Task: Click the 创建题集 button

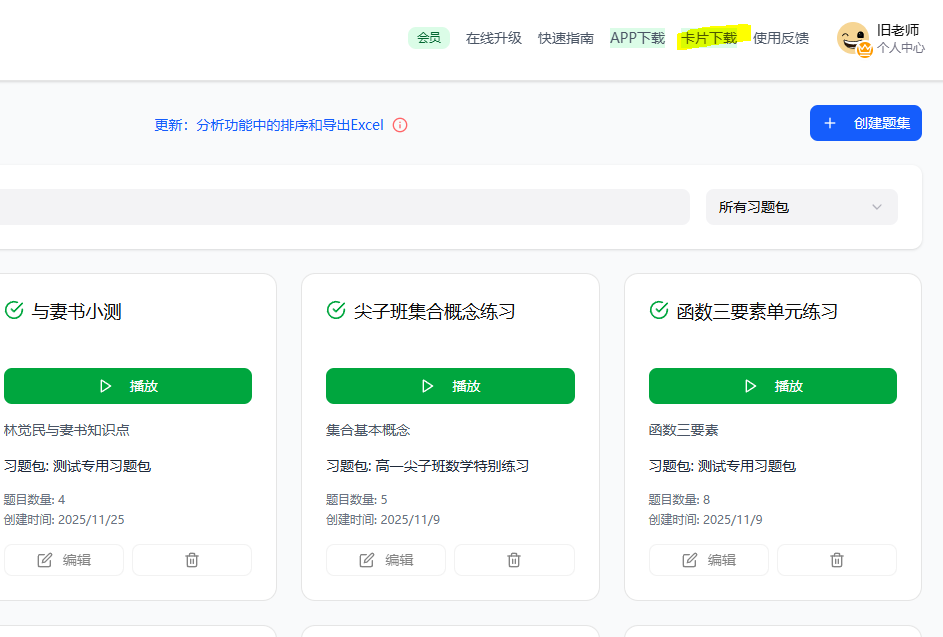Action: click(x=865, y=123)
